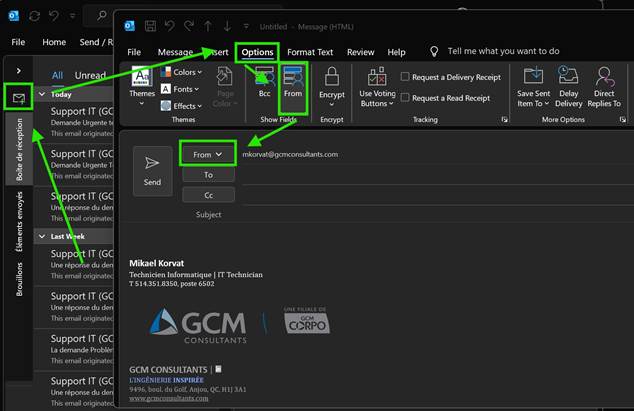Show All messages filter

pyautogui.click(x=57, y=75)
